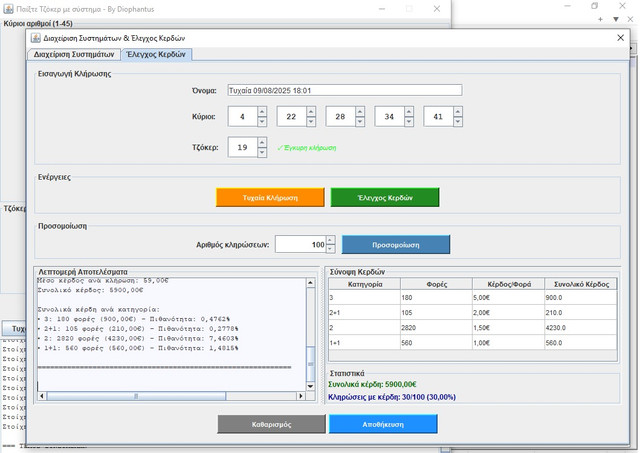This screenshot has width=640, height=453.
Task: Select the 1+1 category cell
Action: [365, 343]
